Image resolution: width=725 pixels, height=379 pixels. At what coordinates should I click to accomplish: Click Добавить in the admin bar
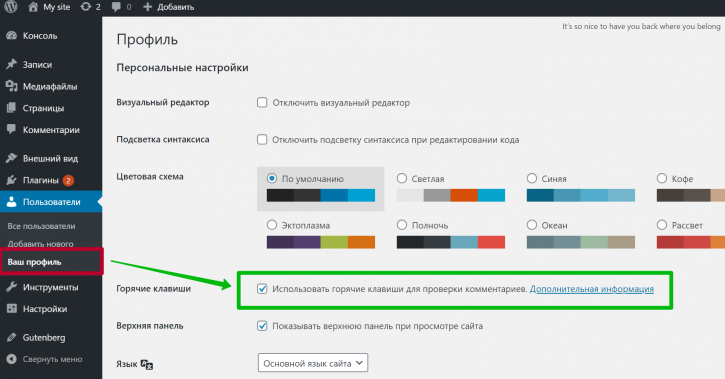click(175, 7)
